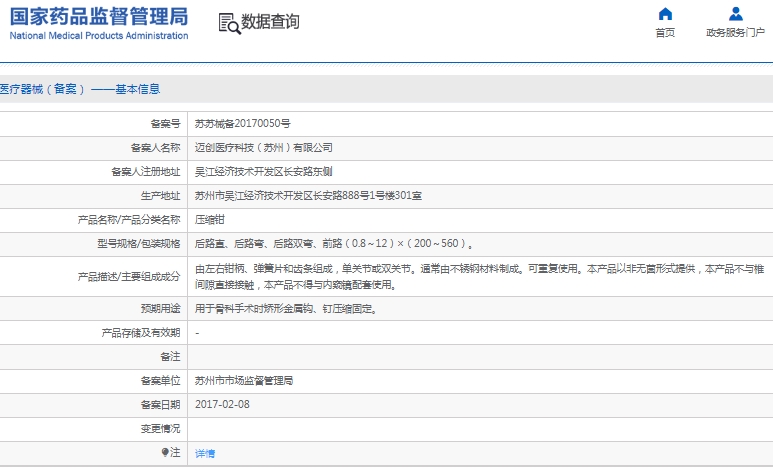Click 产品存储及有效期 label
Screen dimensions: 773x469
tap(141, 333)
